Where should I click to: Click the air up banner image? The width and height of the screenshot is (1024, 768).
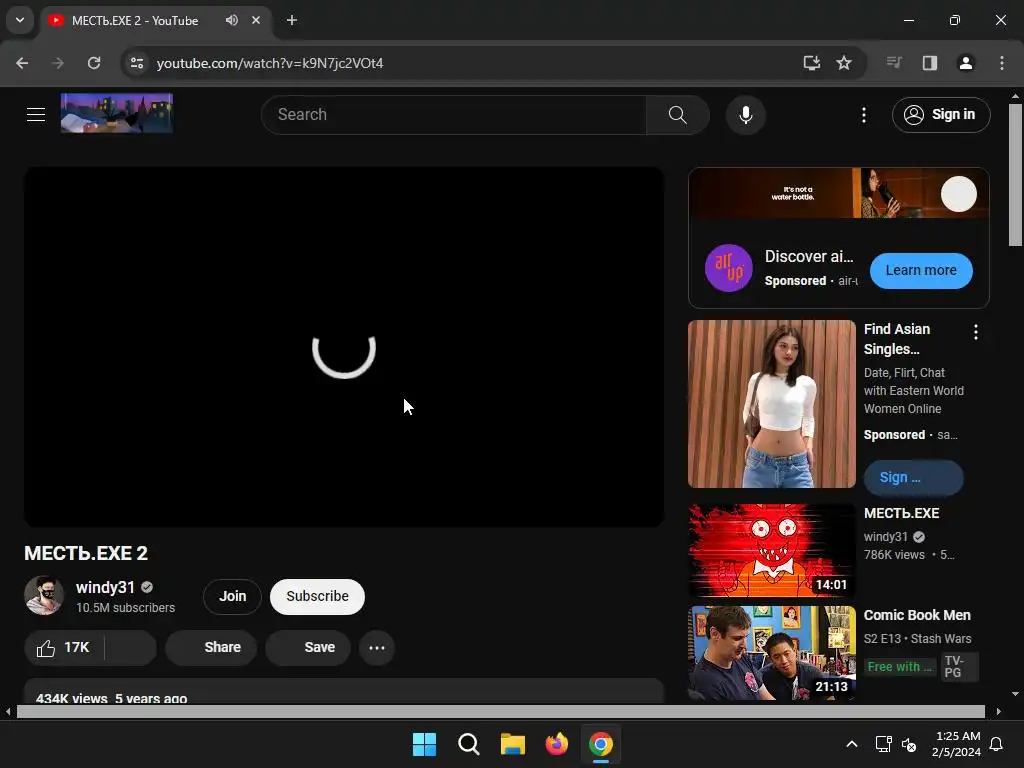click(839, 193)
